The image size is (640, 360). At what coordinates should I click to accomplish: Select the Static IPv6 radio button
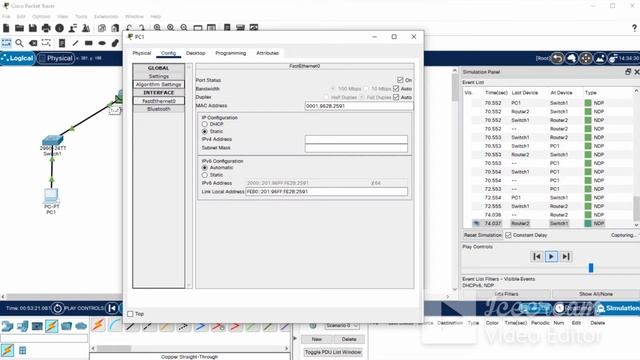point(204,175)
